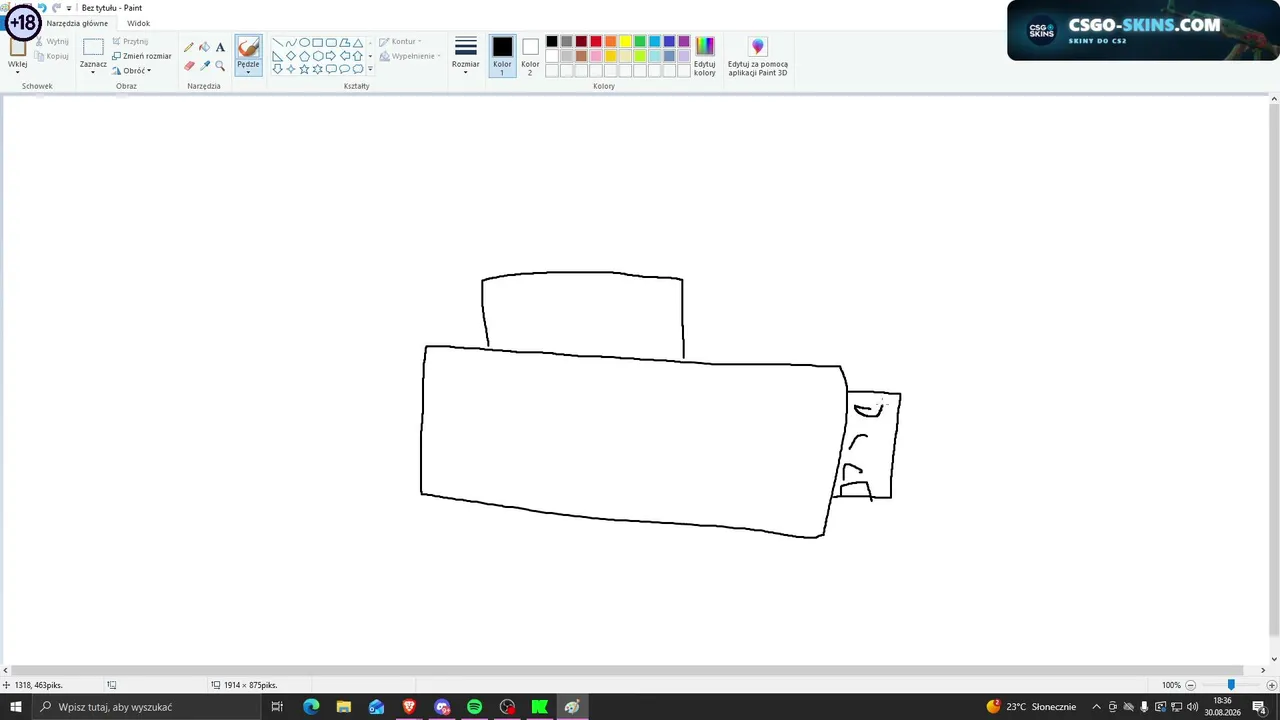Click the Przytnij crop button
This screenshot has width=1280, height=720.
pyautogui.click(x=130, y=42)
